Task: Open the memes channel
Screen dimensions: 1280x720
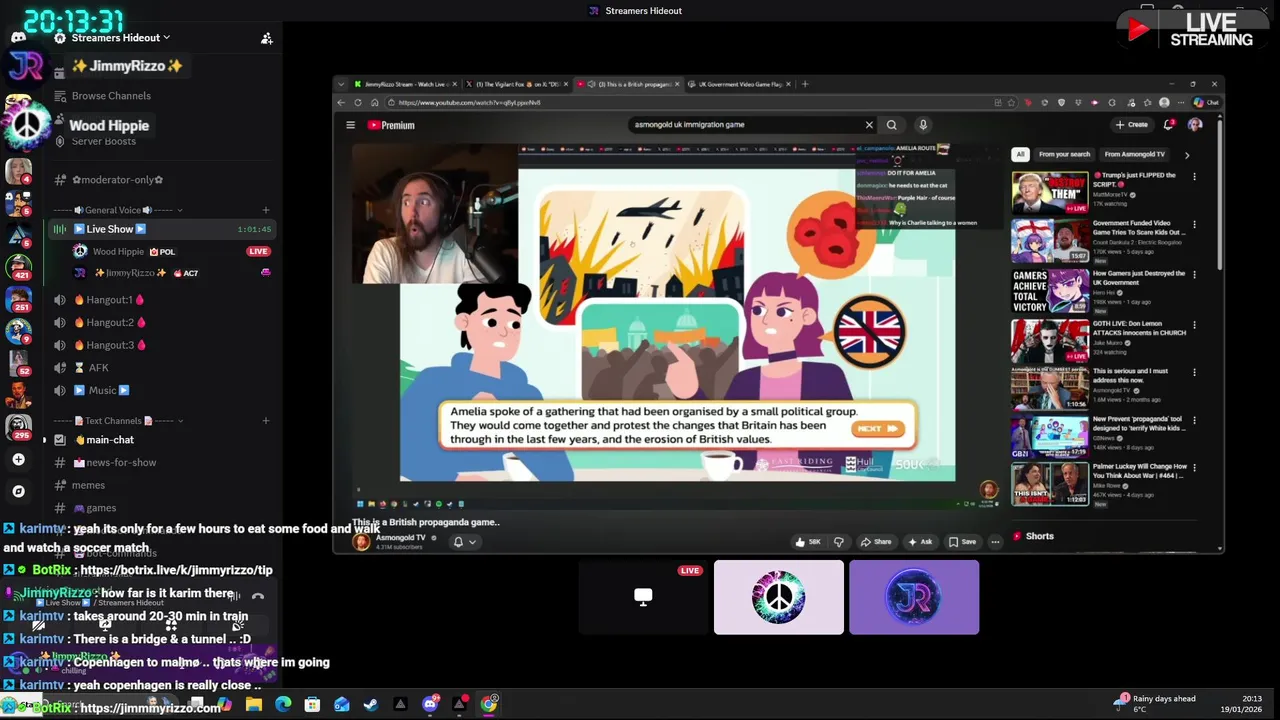Action: 88,485
